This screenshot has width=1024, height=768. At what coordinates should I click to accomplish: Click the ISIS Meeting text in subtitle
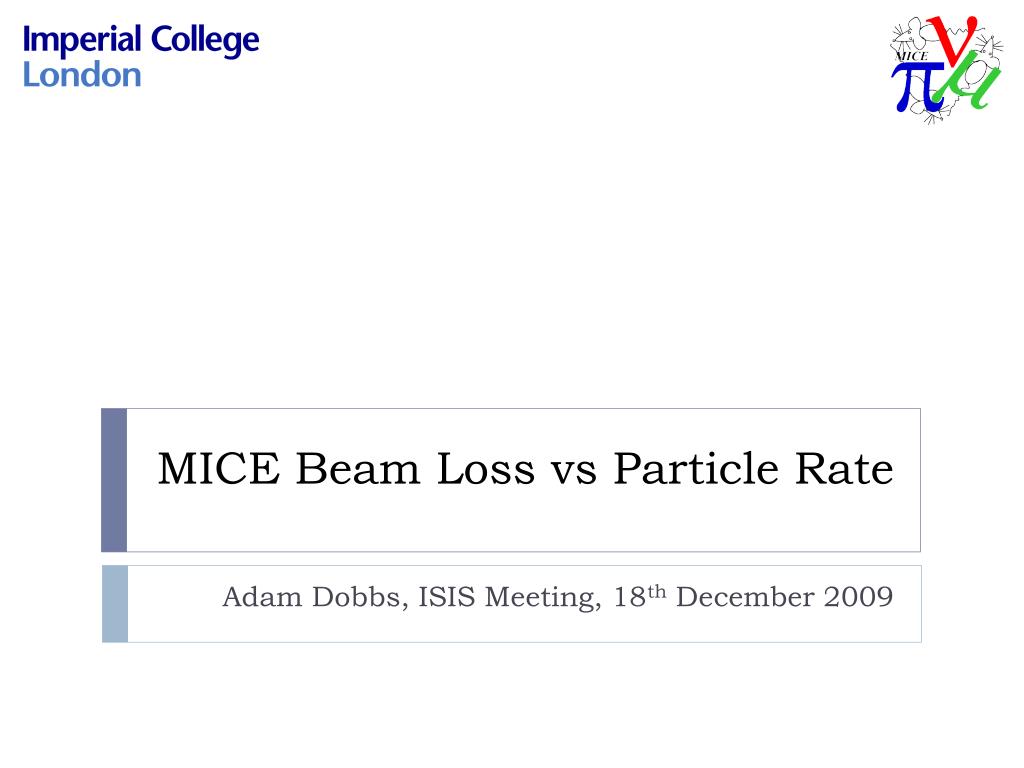pos(507,598)
